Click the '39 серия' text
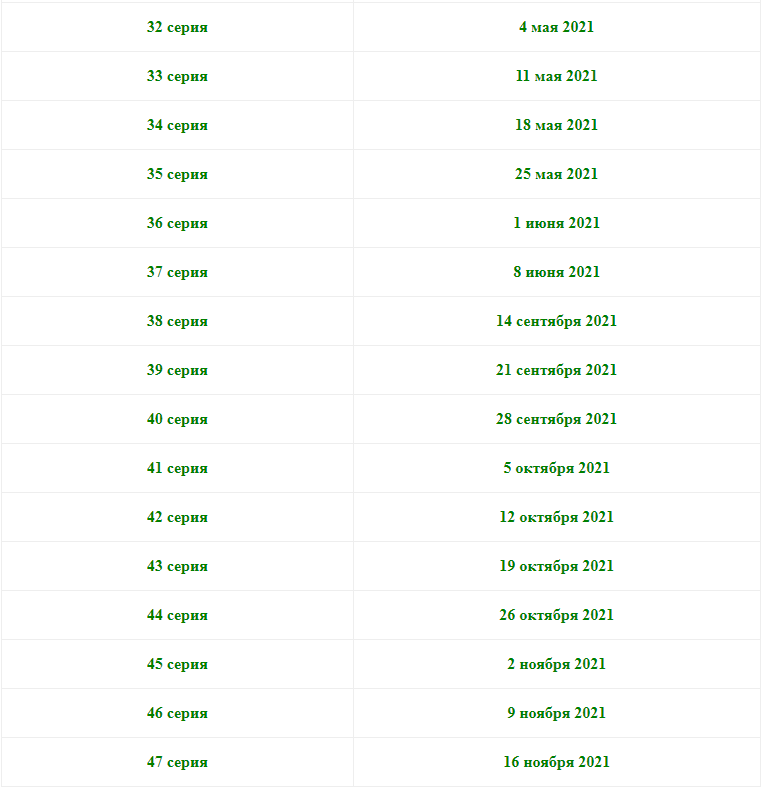Image resolution: width=761 pixels, height=787 pixels. click(x=177, y=370)
